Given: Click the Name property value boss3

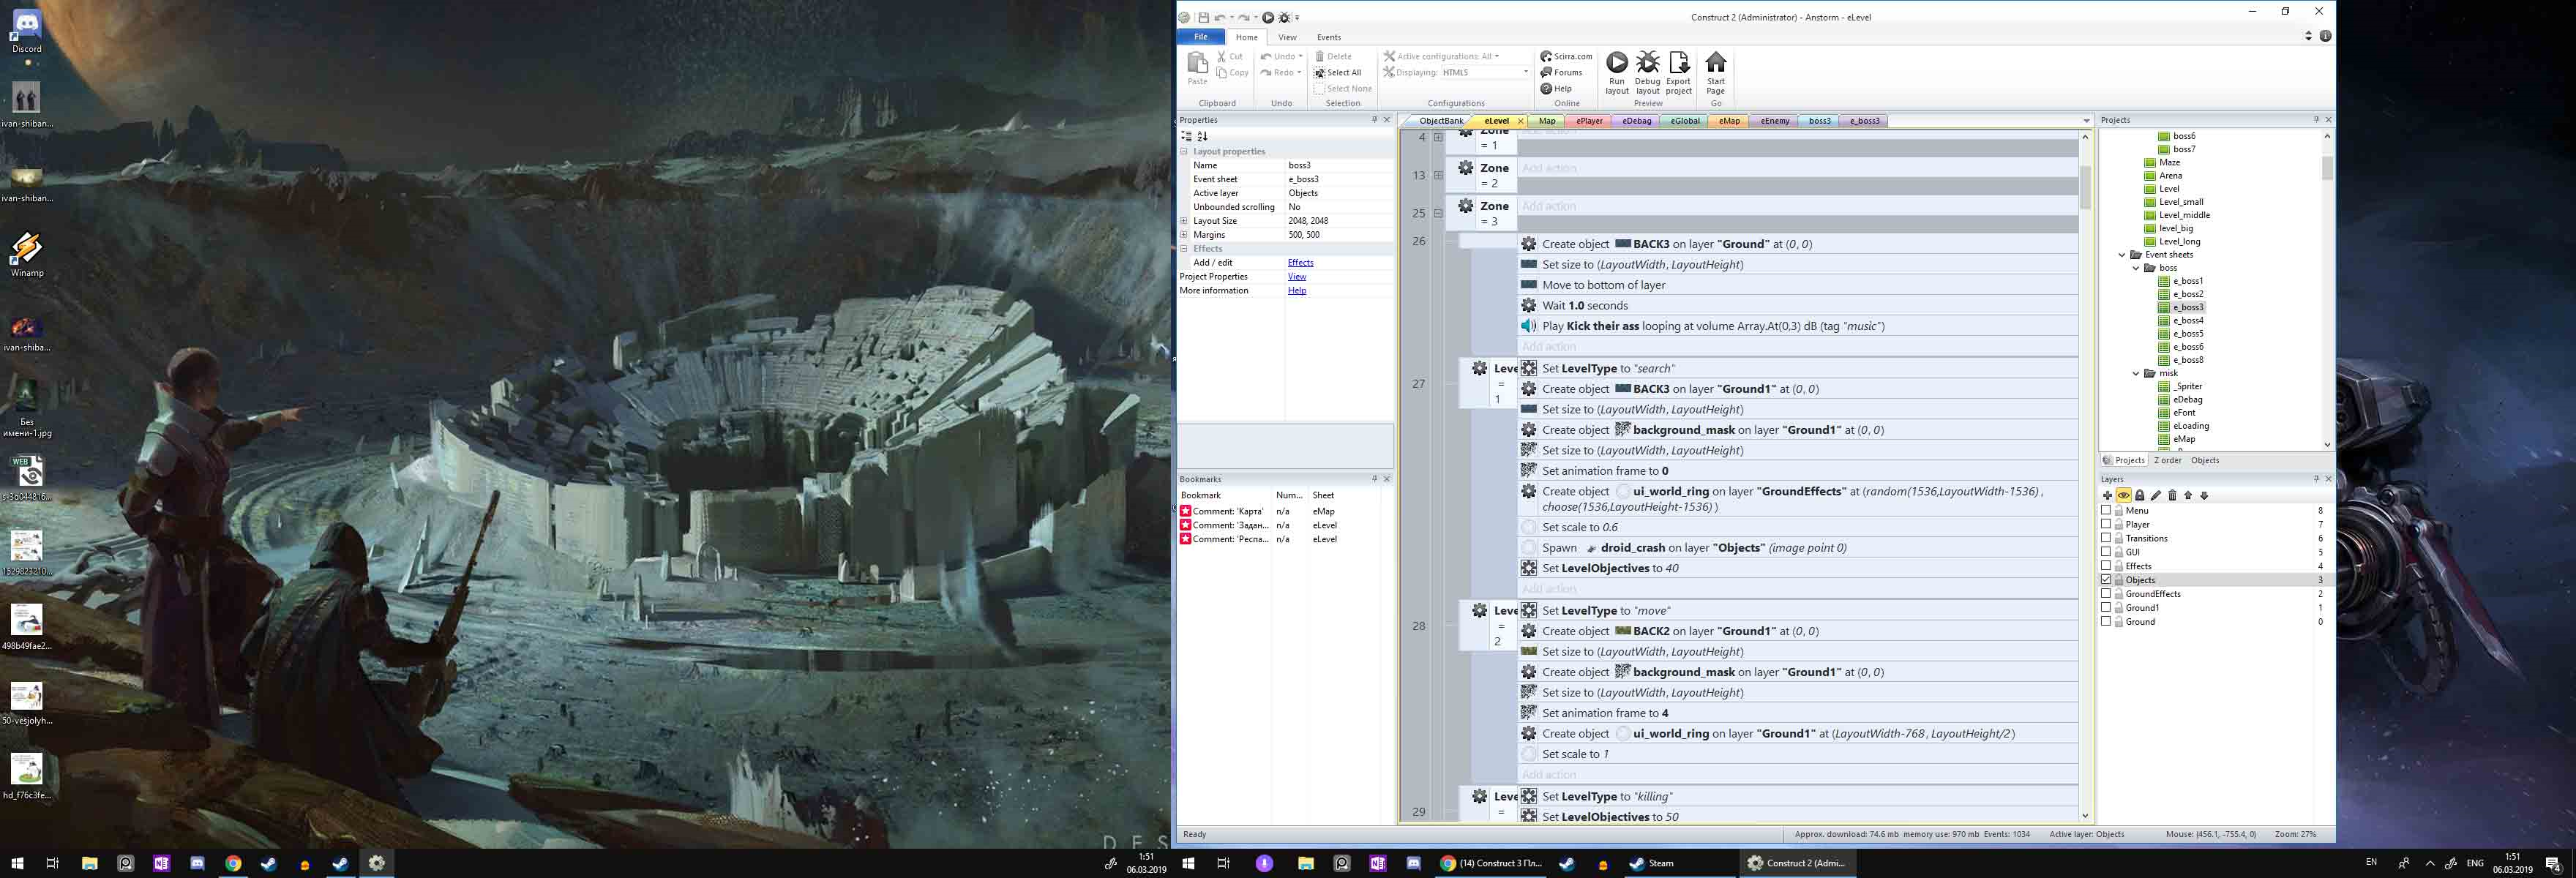Looking at the screenshot, I should click(1338, 165).
